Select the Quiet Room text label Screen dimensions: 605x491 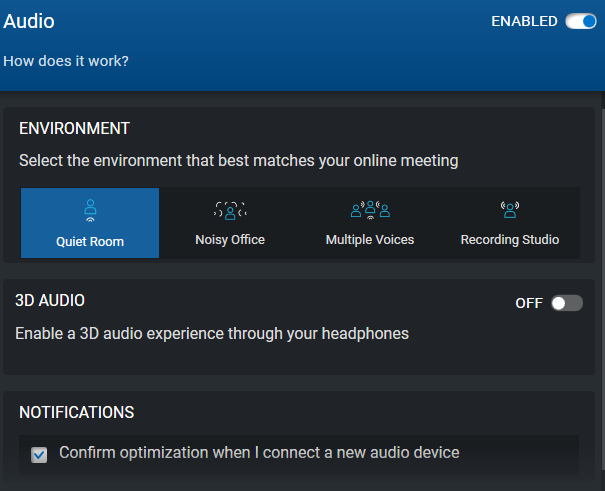click(x=90, y=241)
